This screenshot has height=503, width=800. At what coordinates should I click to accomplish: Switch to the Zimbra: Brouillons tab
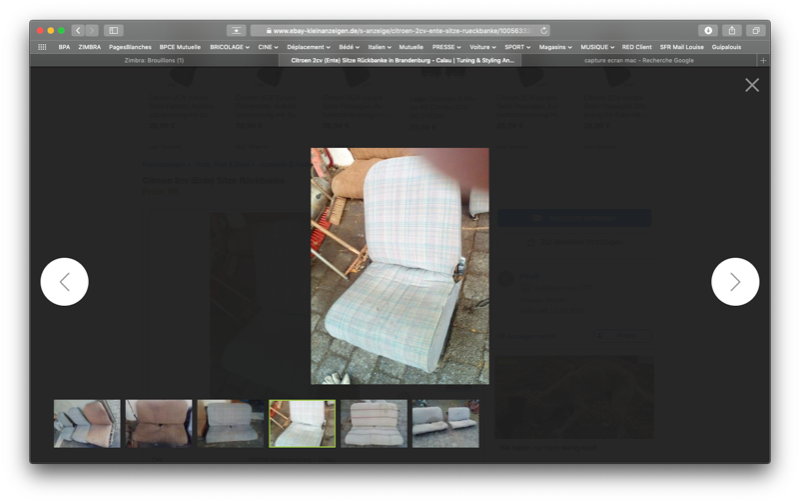coord(154,60)
